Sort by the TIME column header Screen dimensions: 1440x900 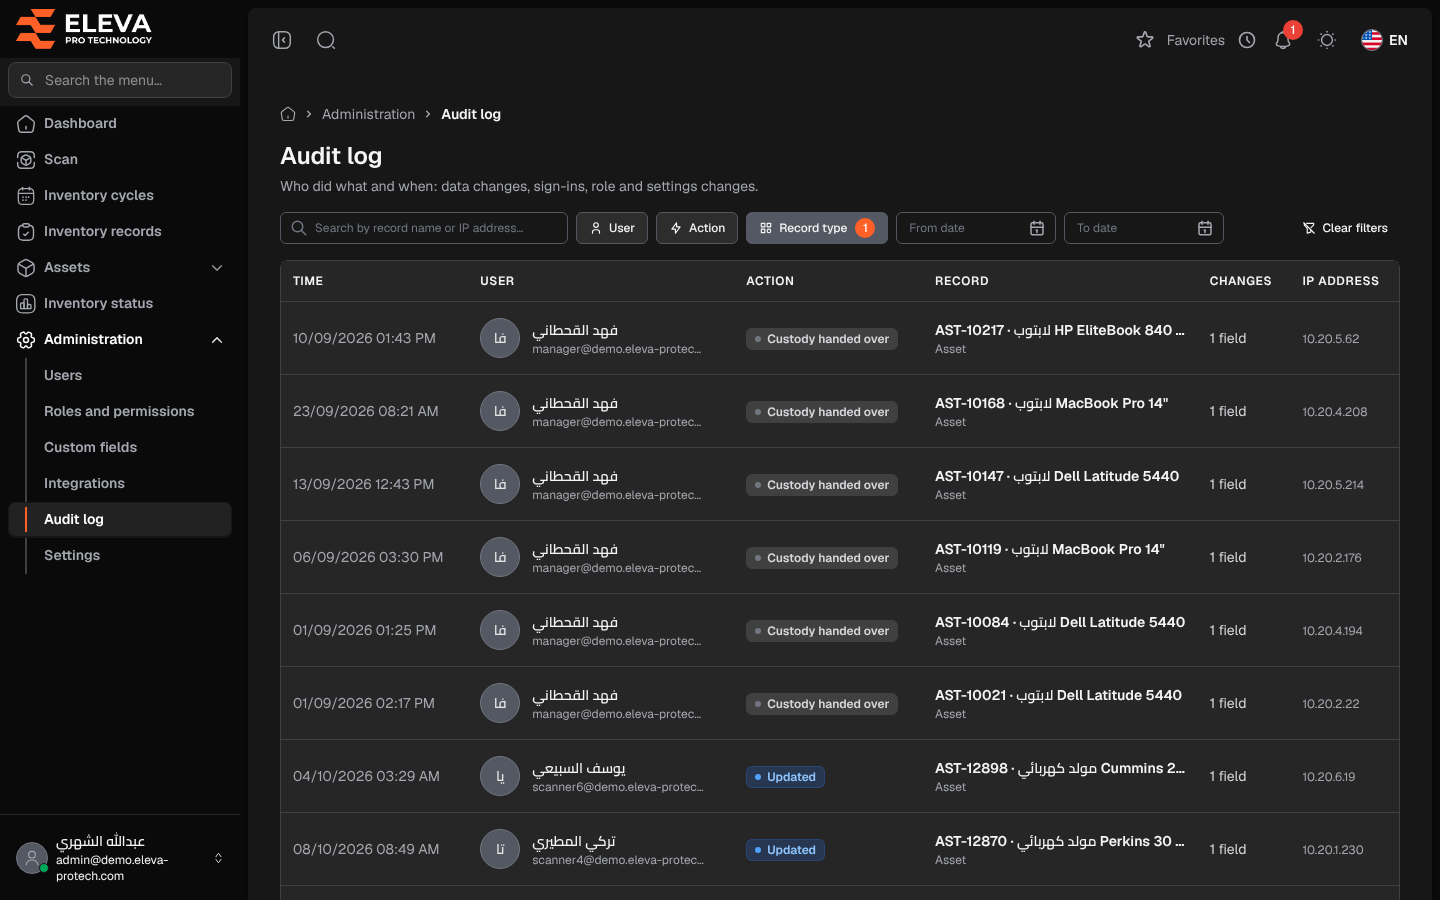coord(308,281)
